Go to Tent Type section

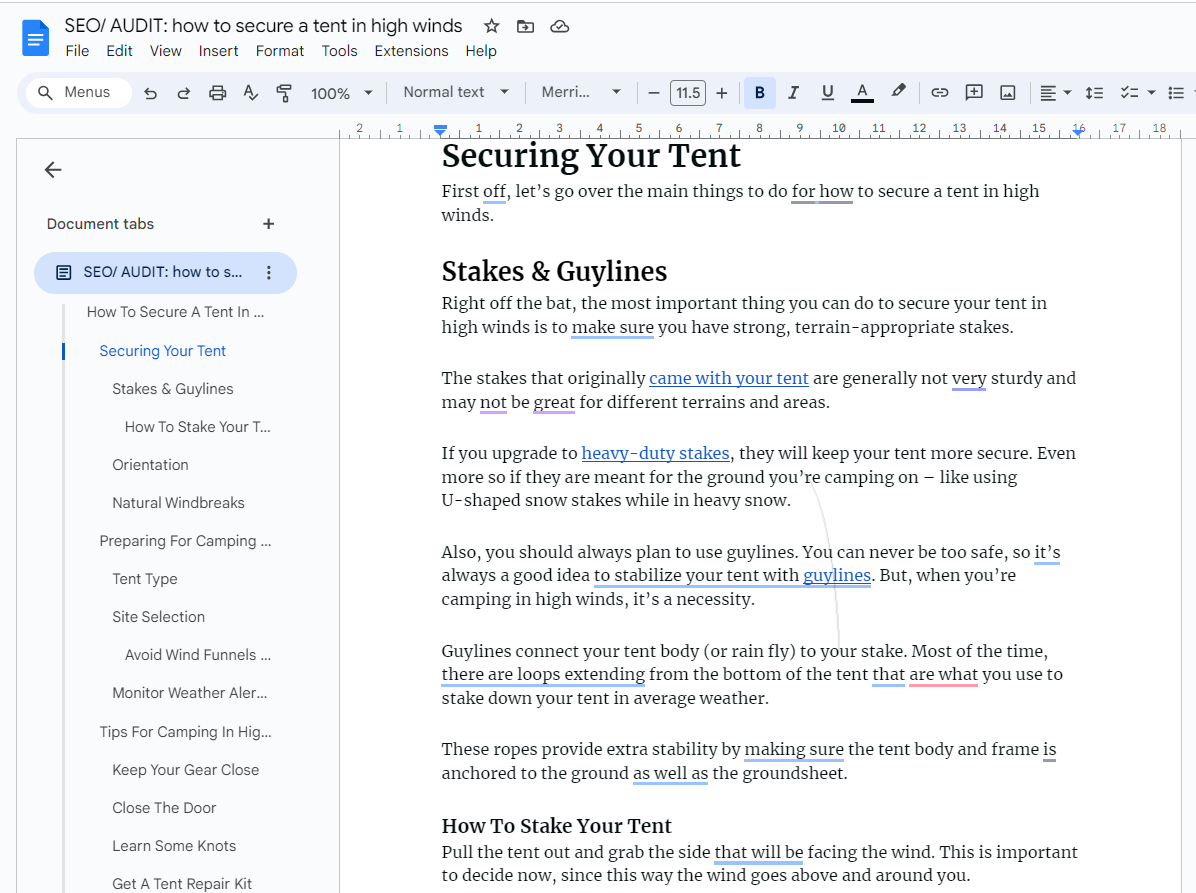pos(145,579)
